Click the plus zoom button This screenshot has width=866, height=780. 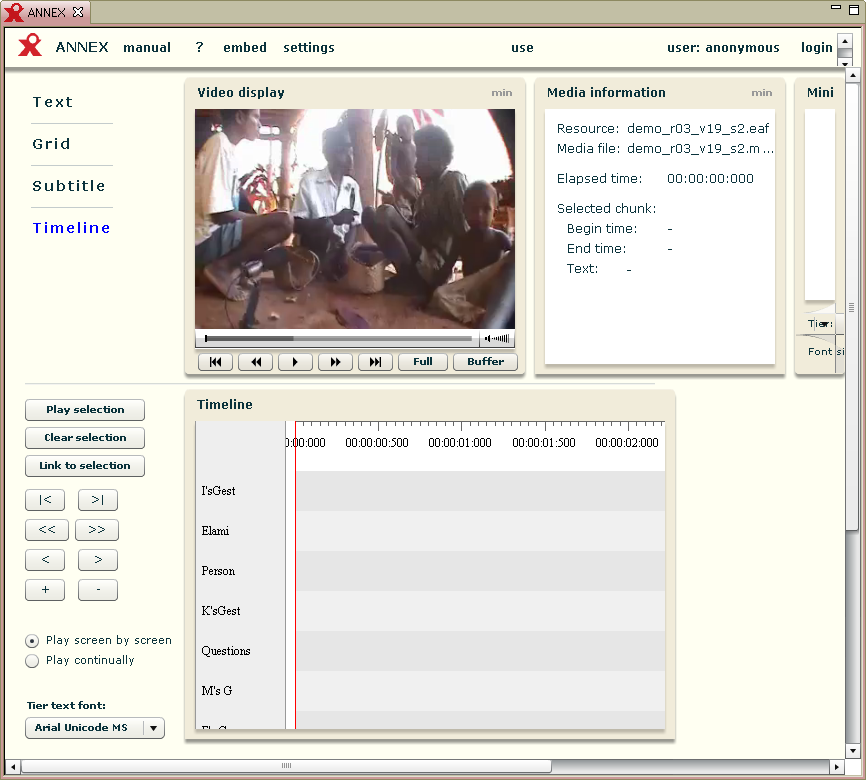pos(45,590)
